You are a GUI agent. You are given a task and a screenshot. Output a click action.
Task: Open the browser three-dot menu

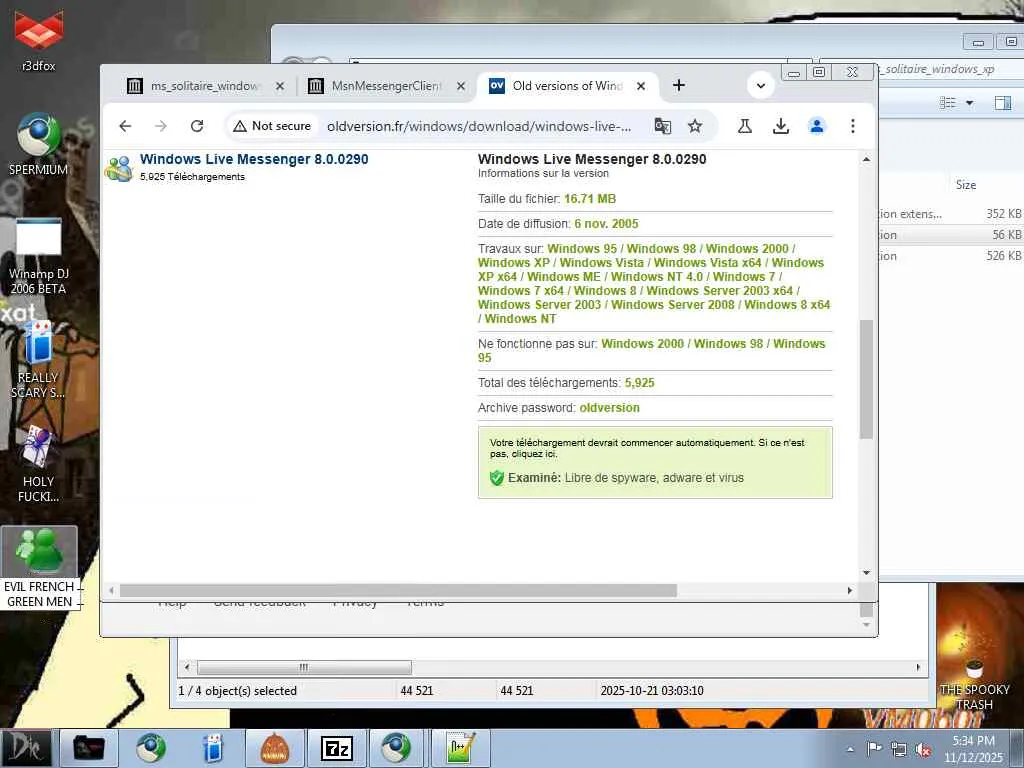(852, 126)
